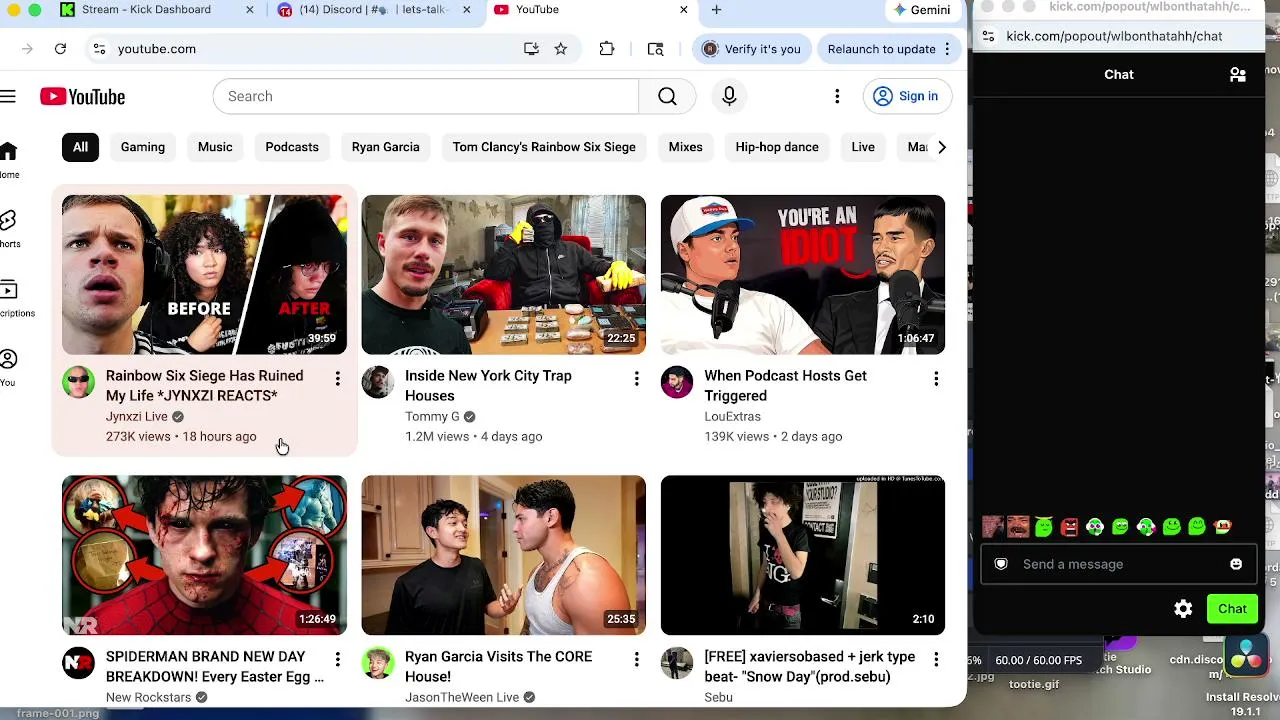Open more actions for Inside New York City video

[x=636, y=379]
